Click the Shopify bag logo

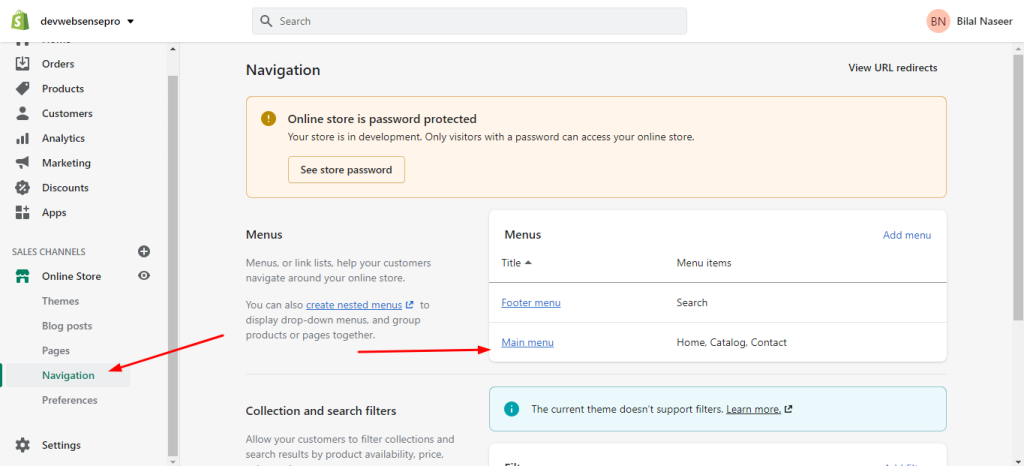click(19, 20)
